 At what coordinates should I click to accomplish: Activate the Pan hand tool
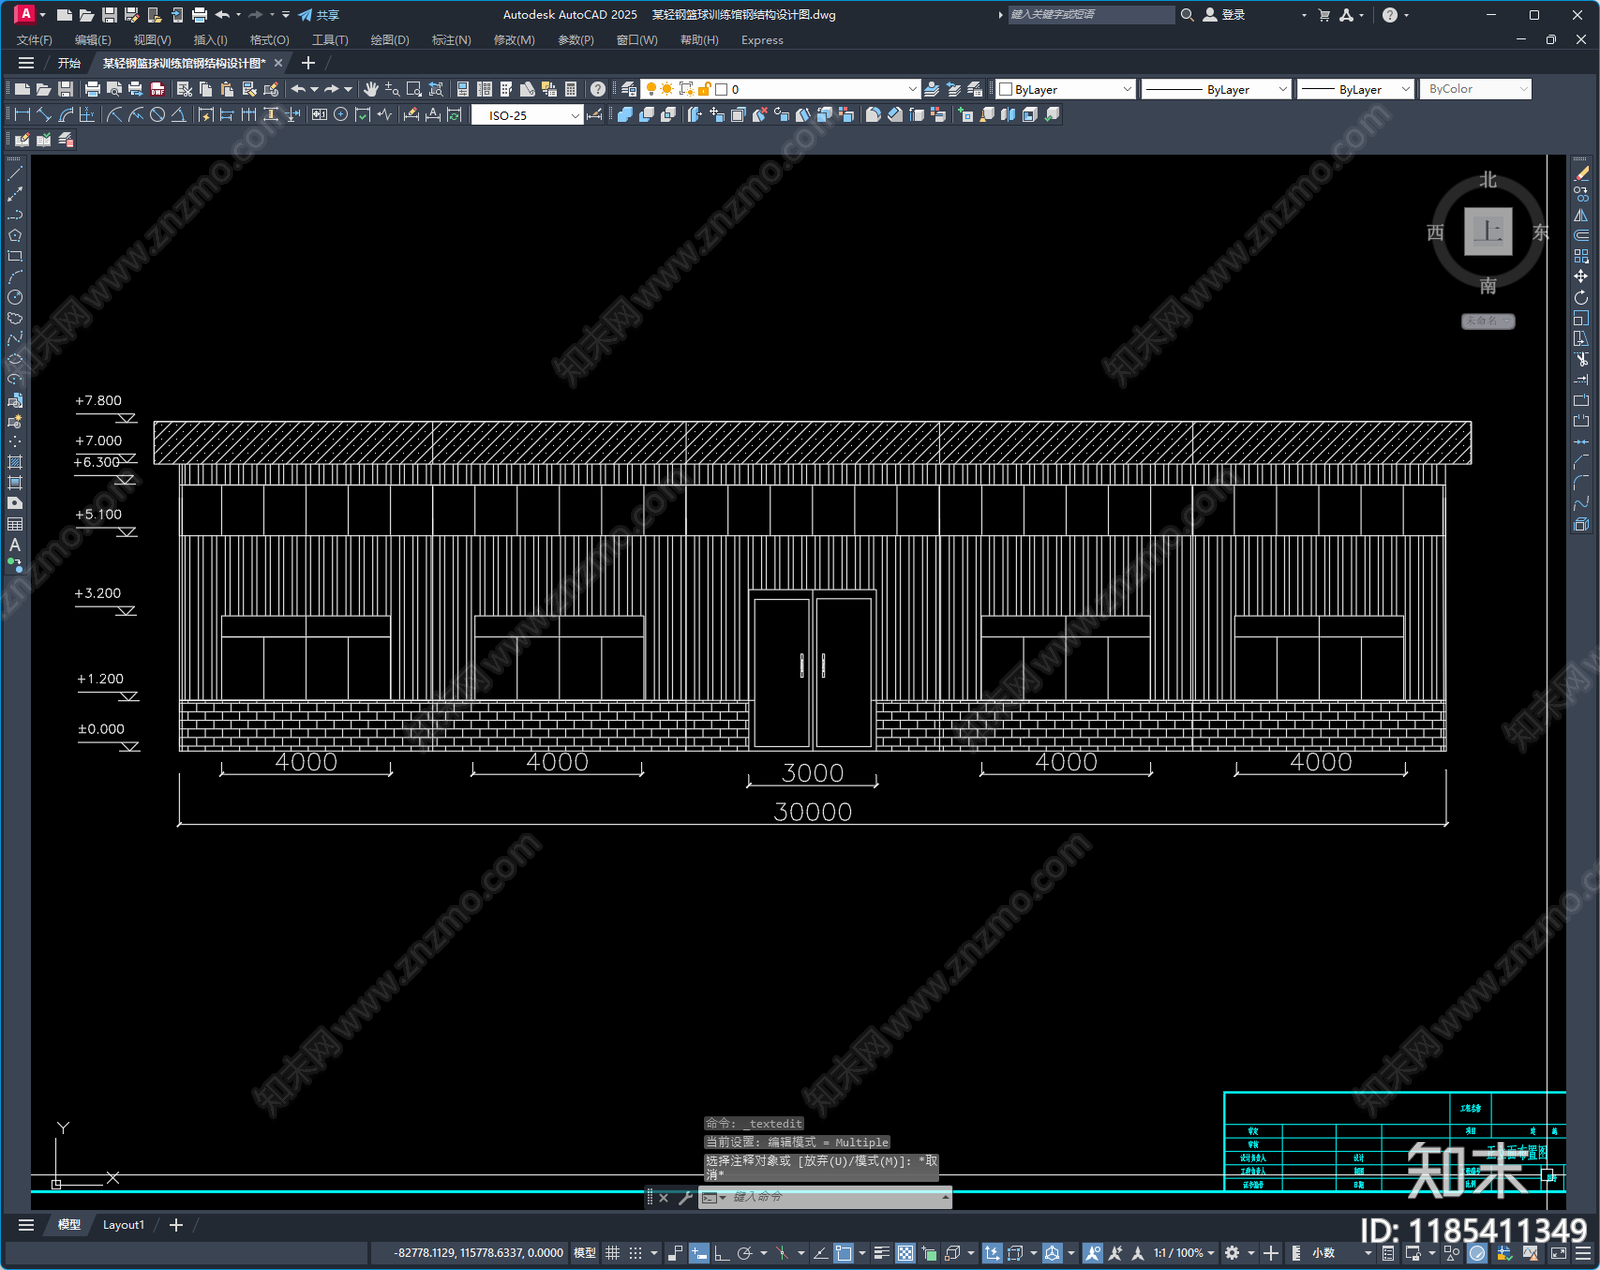click(x=371, y=89)
